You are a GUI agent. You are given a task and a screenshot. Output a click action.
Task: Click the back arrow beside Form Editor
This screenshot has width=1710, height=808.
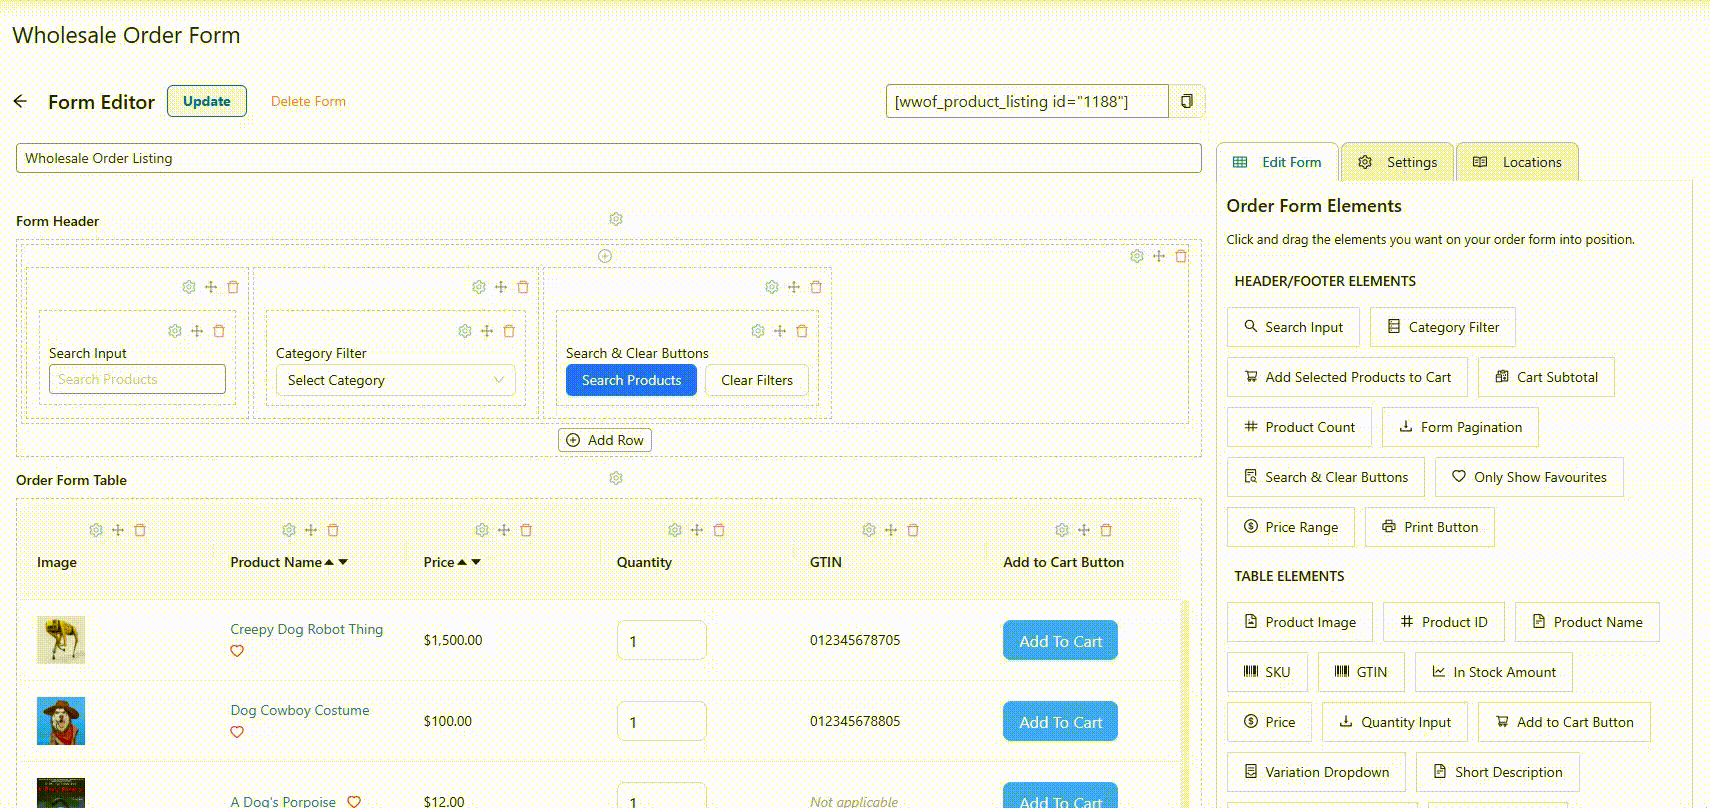[x=20, y=101]
